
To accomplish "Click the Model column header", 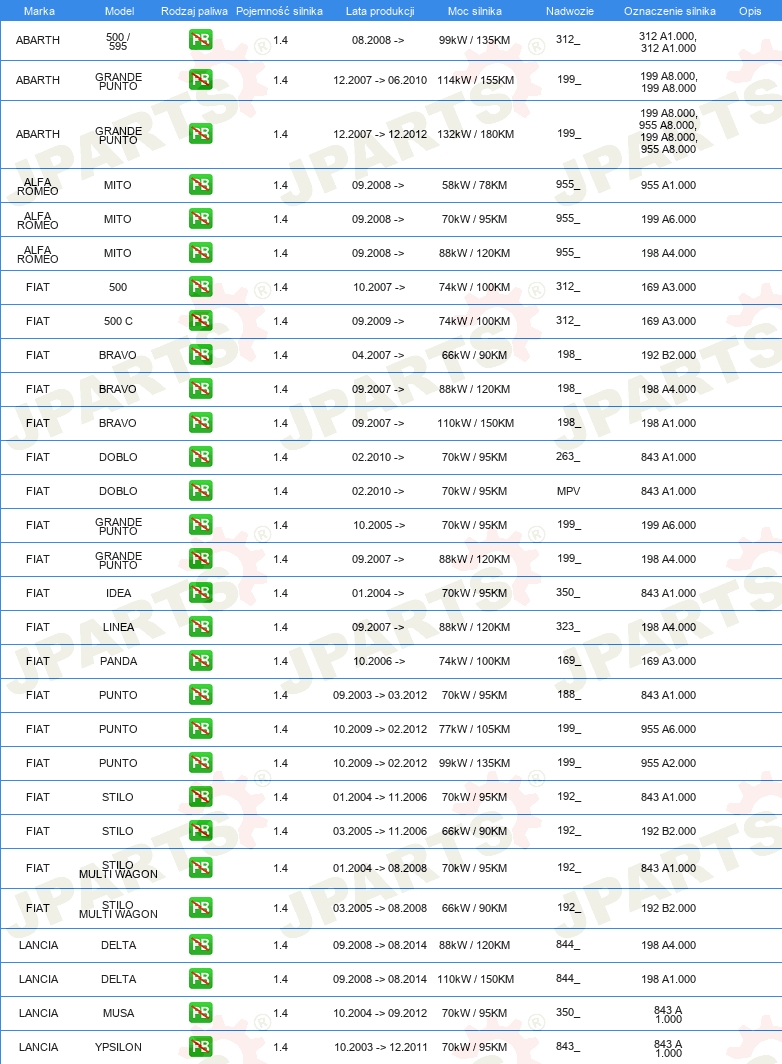I will (119, 11).
